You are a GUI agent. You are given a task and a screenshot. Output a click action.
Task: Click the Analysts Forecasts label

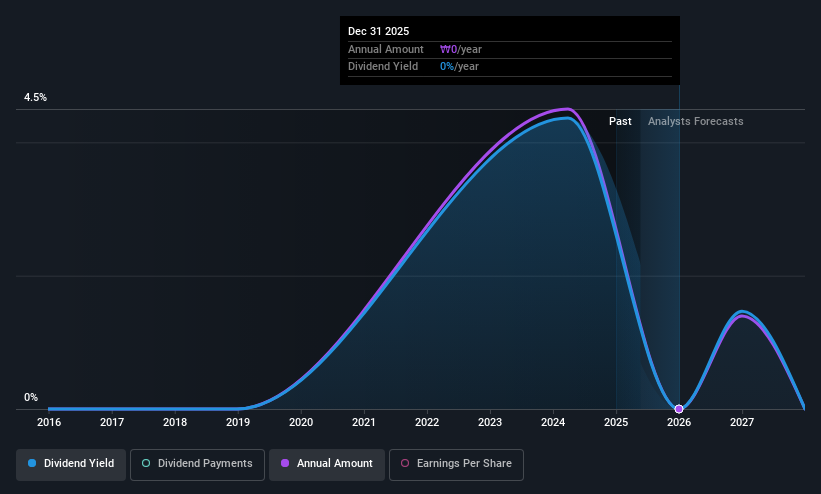pos(695,122)
